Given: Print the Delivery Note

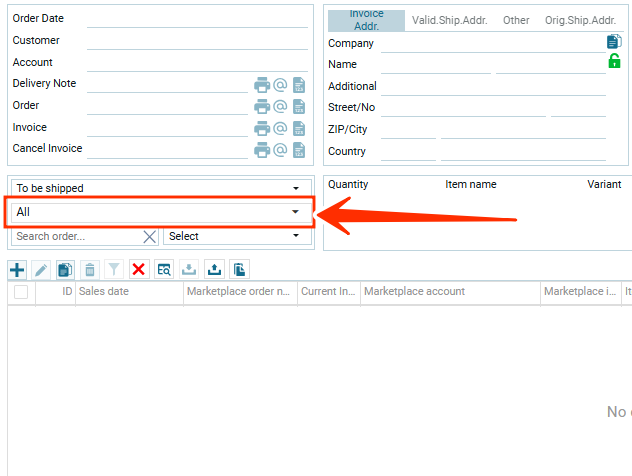Looking at the screenshot, I should pyautogui.click(x=262, y=85).
